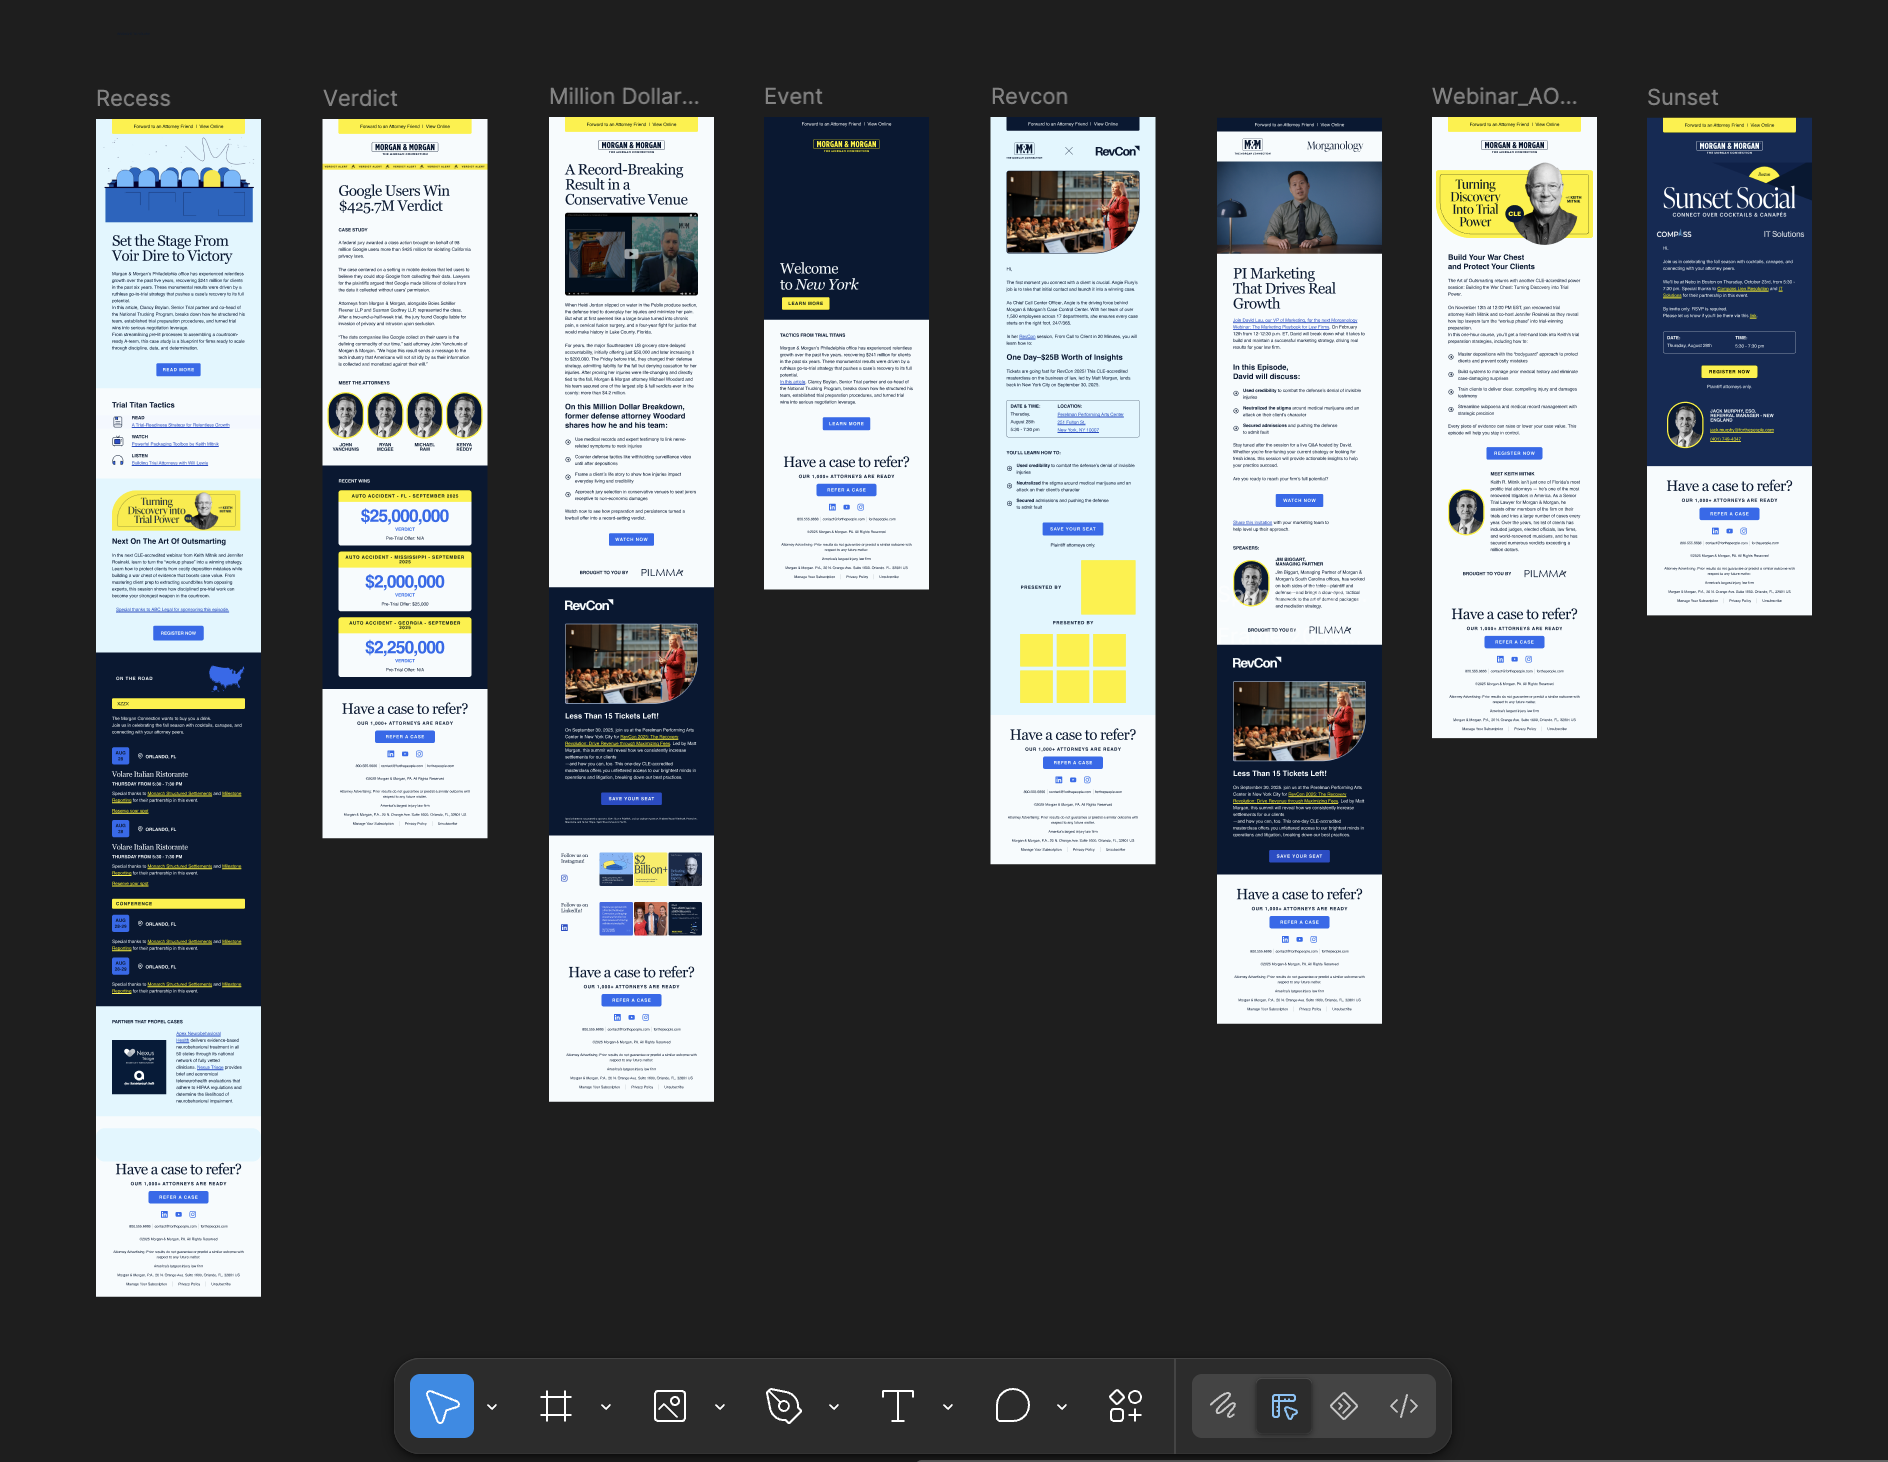Click REGISTER NOW button in Webinar_AO frame
Image resolution: width=1888 pixels, height=1462 pixels.
point(1514,453)
